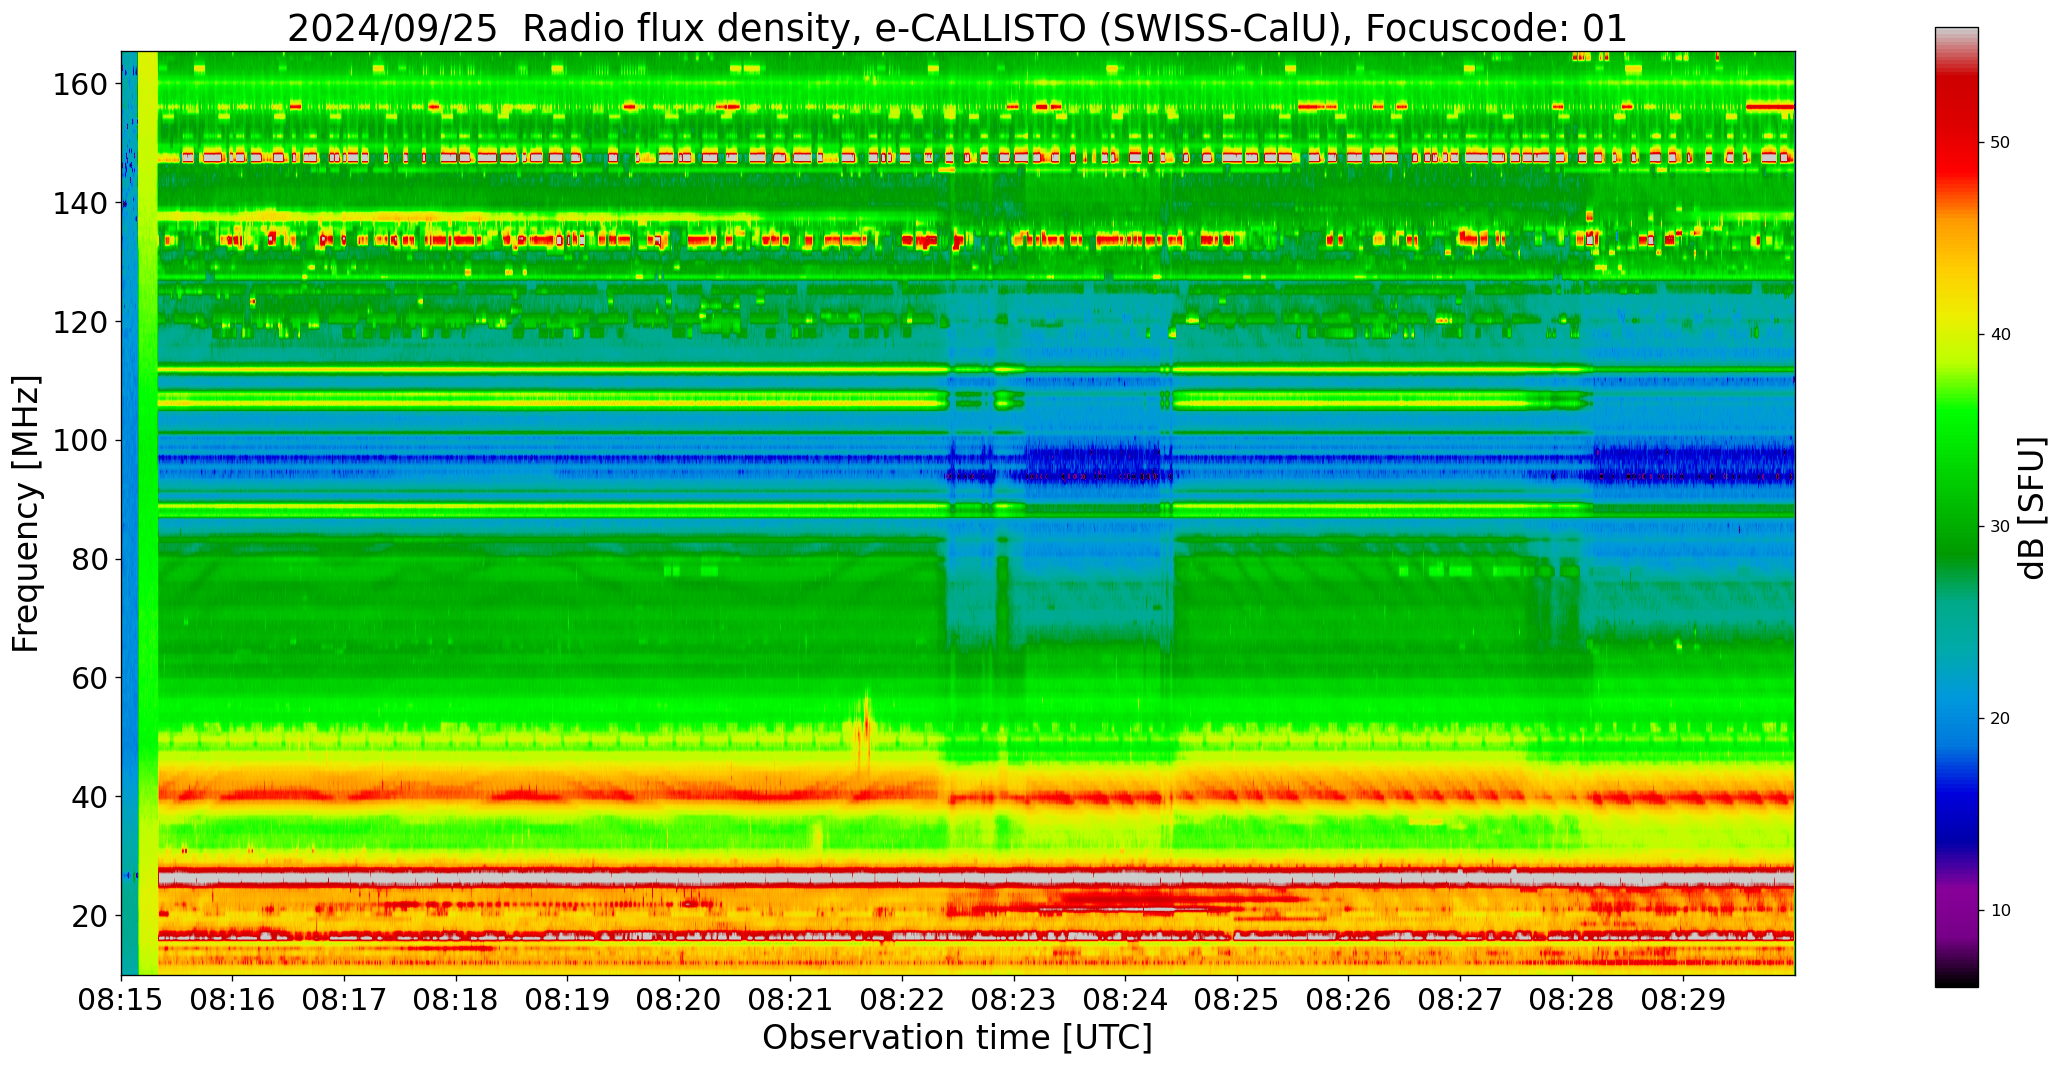Click the 08:24 time tick label
2062x1067 pixels.
click(x=1125, y=1000)
